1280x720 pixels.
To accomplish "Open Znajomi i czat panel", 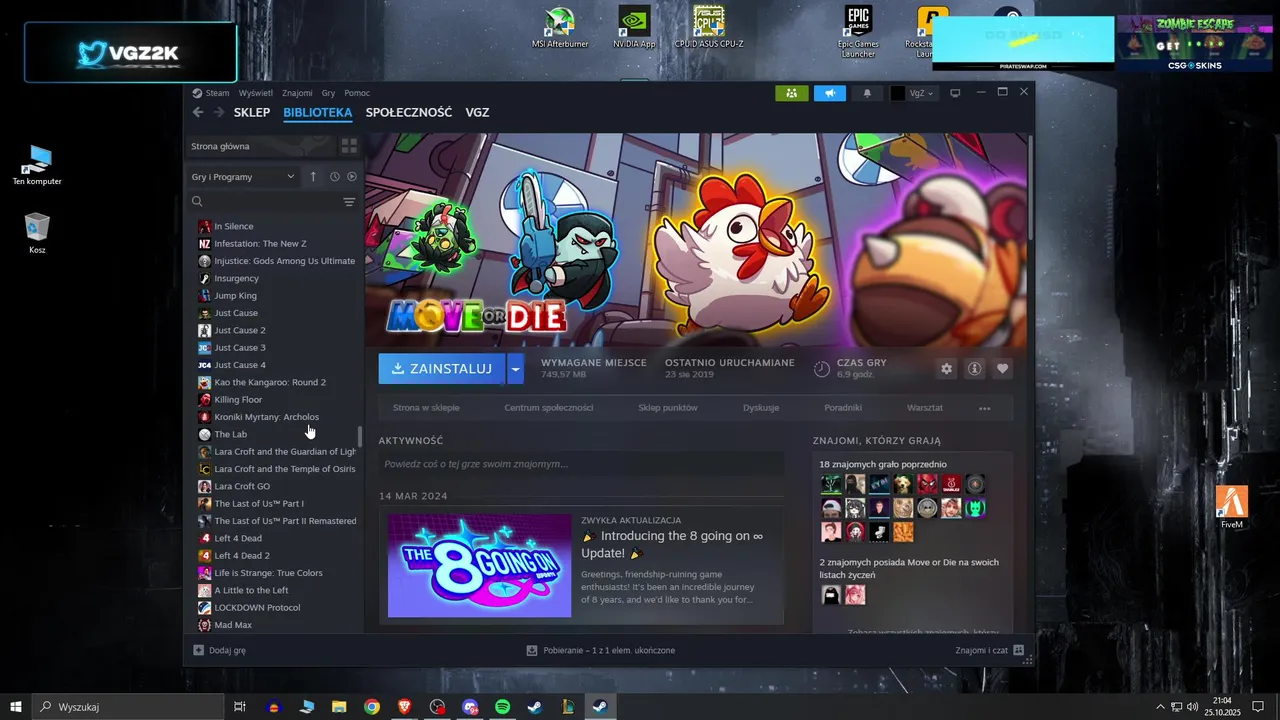I will 989,650.
